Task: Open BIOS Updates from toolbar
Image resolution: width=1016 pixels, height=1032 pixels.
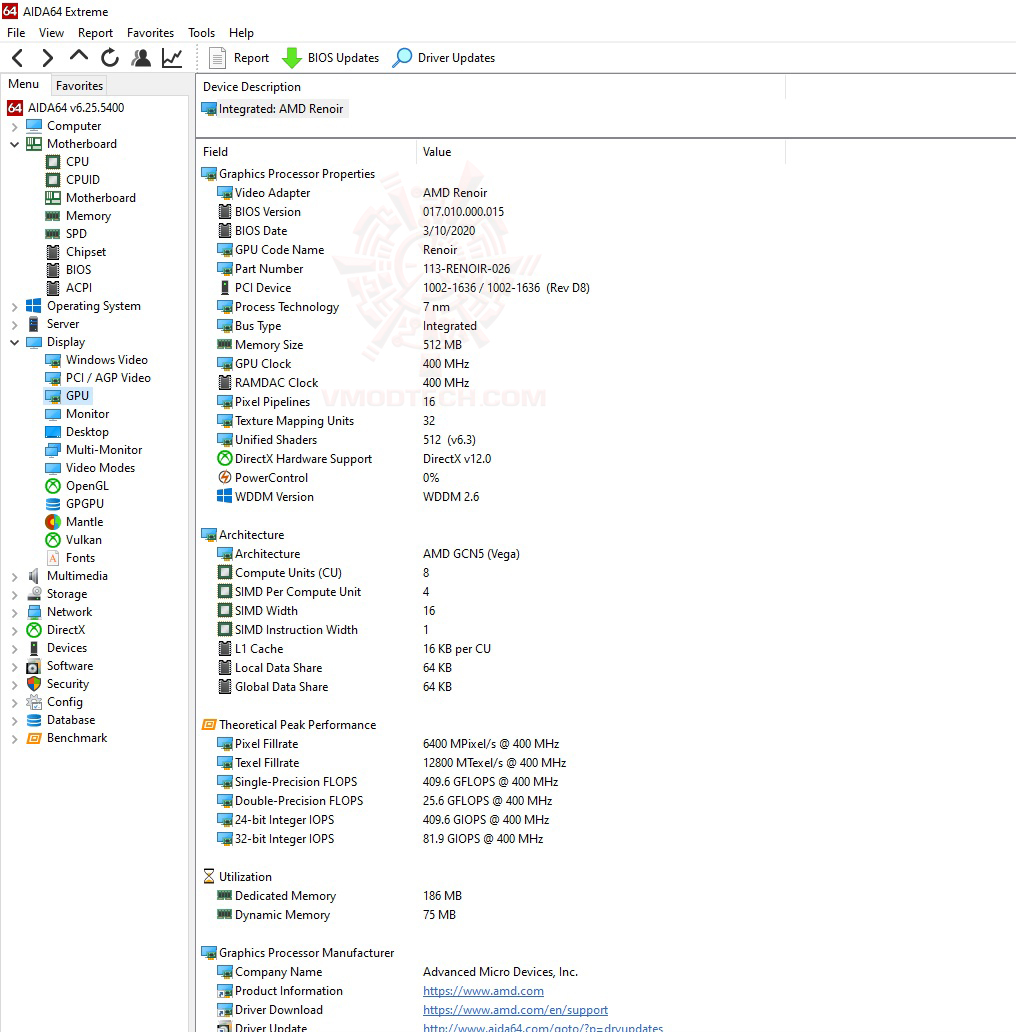Action: click(x=330, y=58)
